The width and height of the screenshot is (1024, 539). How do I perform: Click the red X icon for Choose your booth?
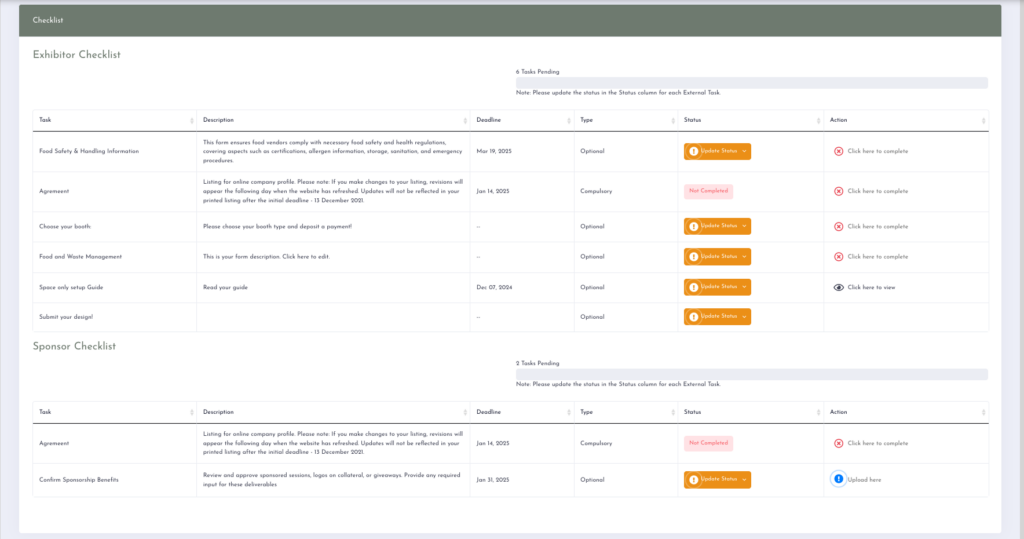tap(839, 226)
